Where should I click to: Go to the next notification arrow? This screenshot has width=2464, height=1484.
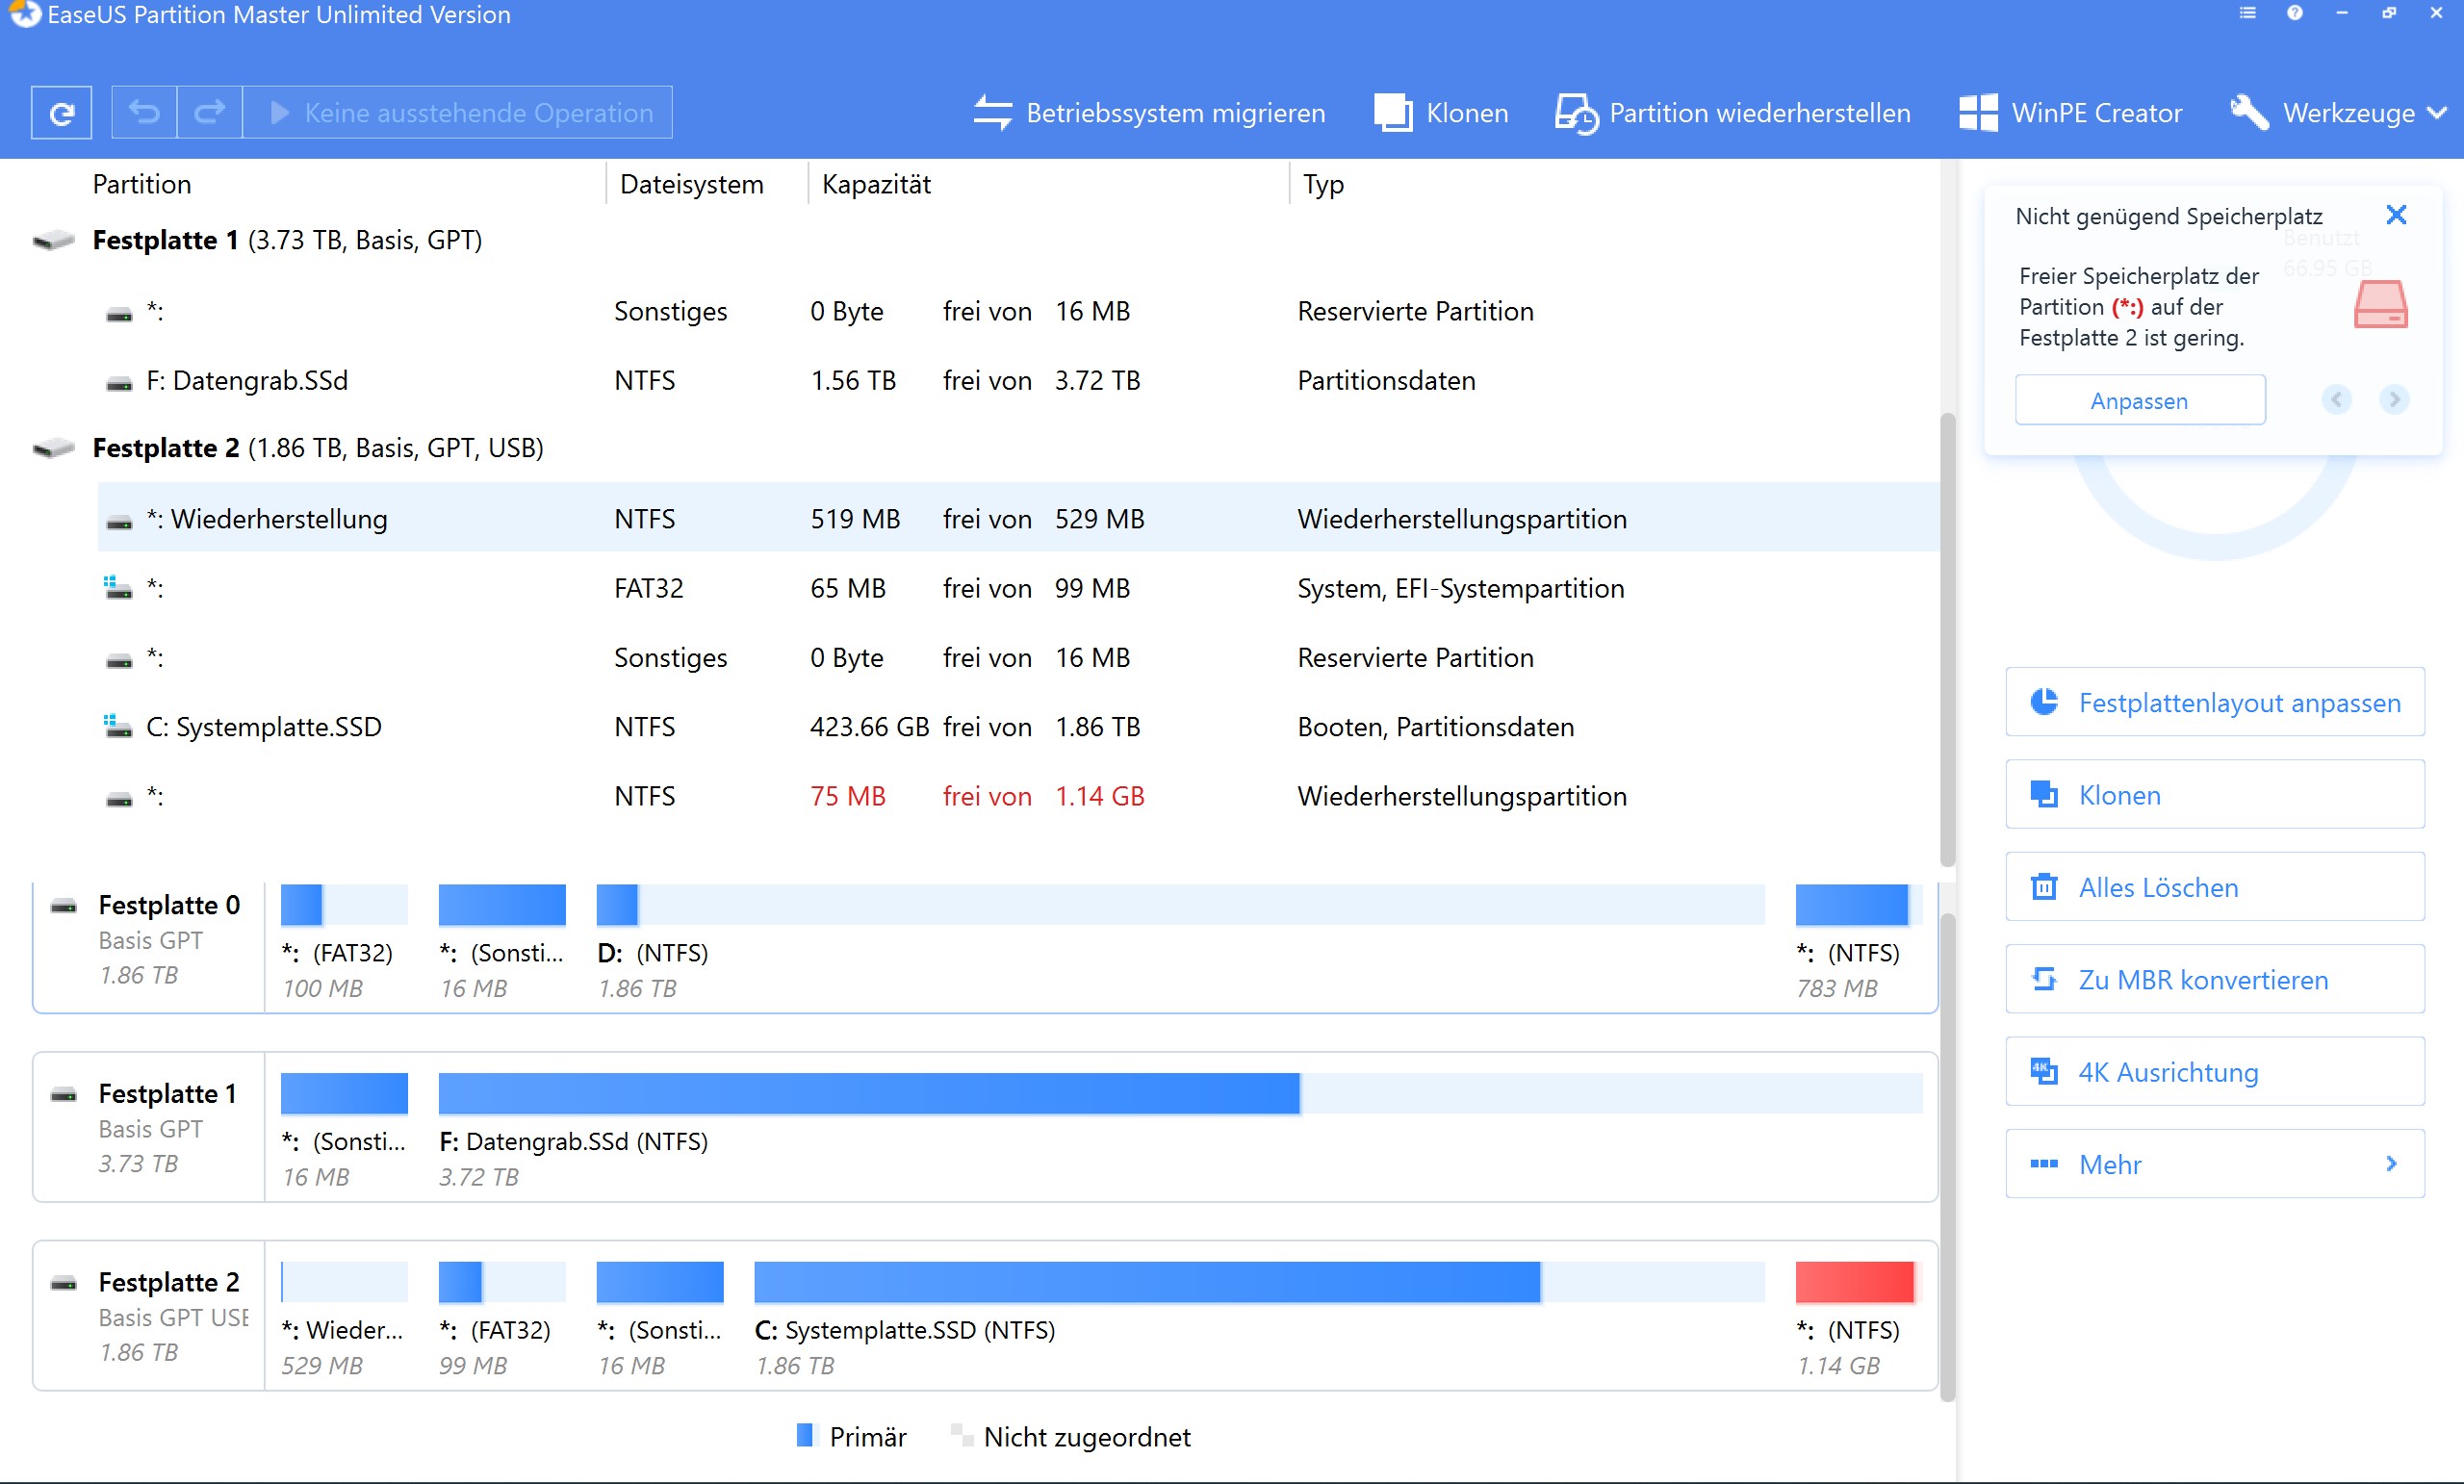(2393, 400)
